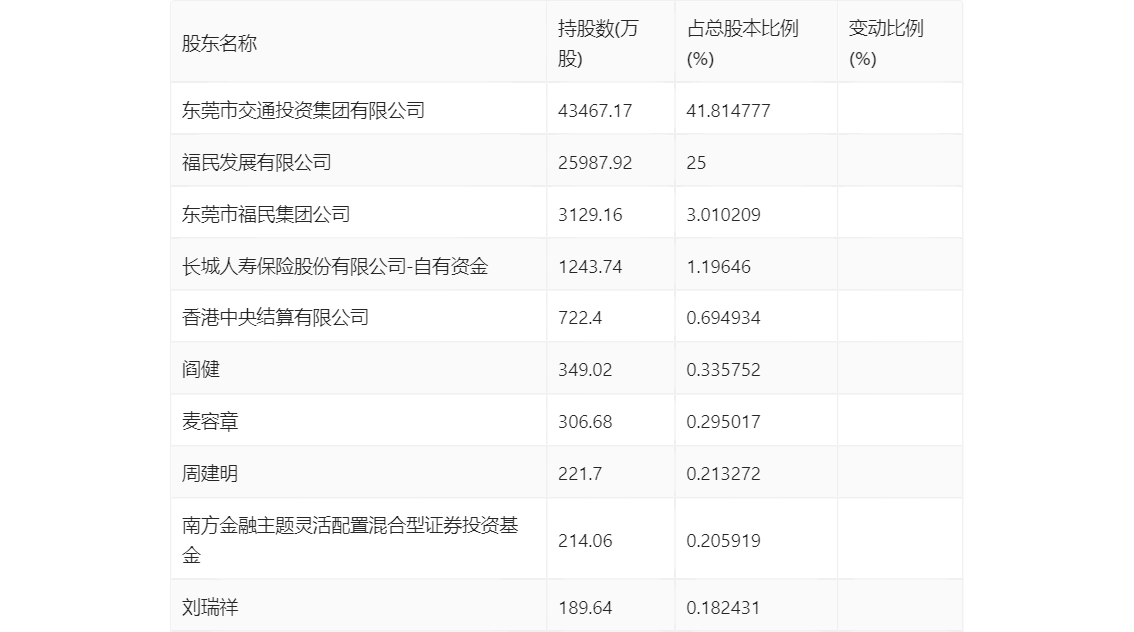Select the percentage 0.295017

pyautogui.click(x=723, y=422)
